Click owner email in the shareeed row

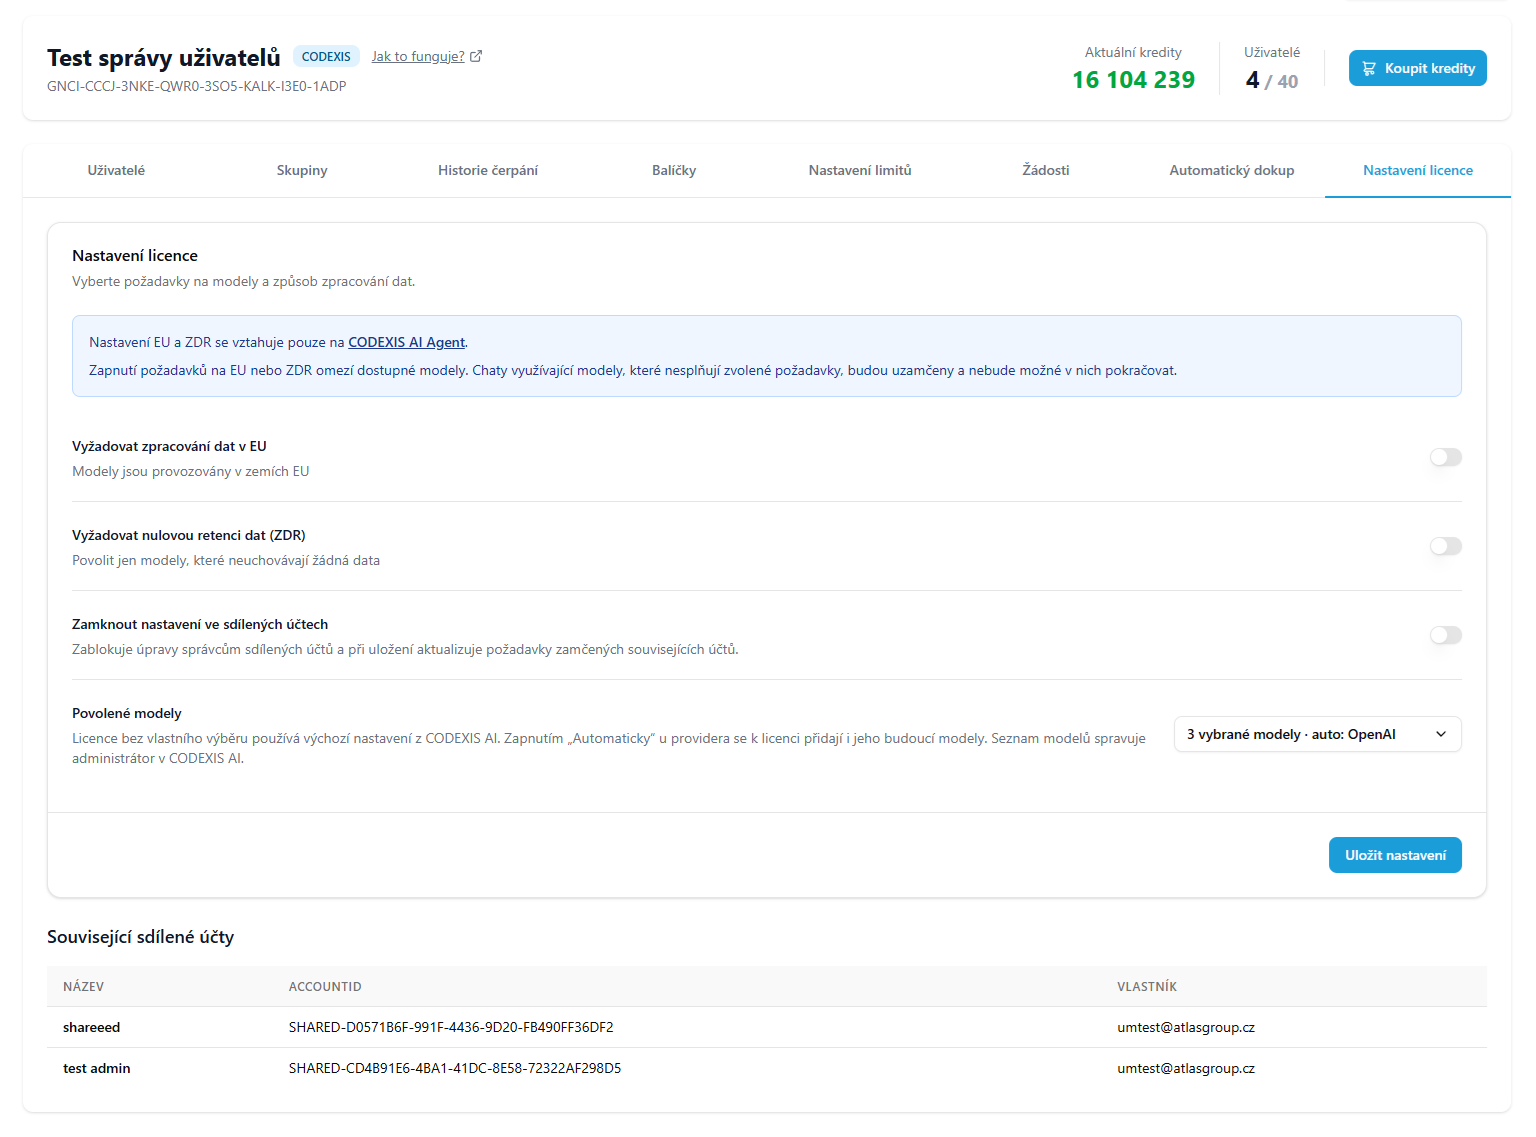pyautogui.click(x=1186, y=1027)
